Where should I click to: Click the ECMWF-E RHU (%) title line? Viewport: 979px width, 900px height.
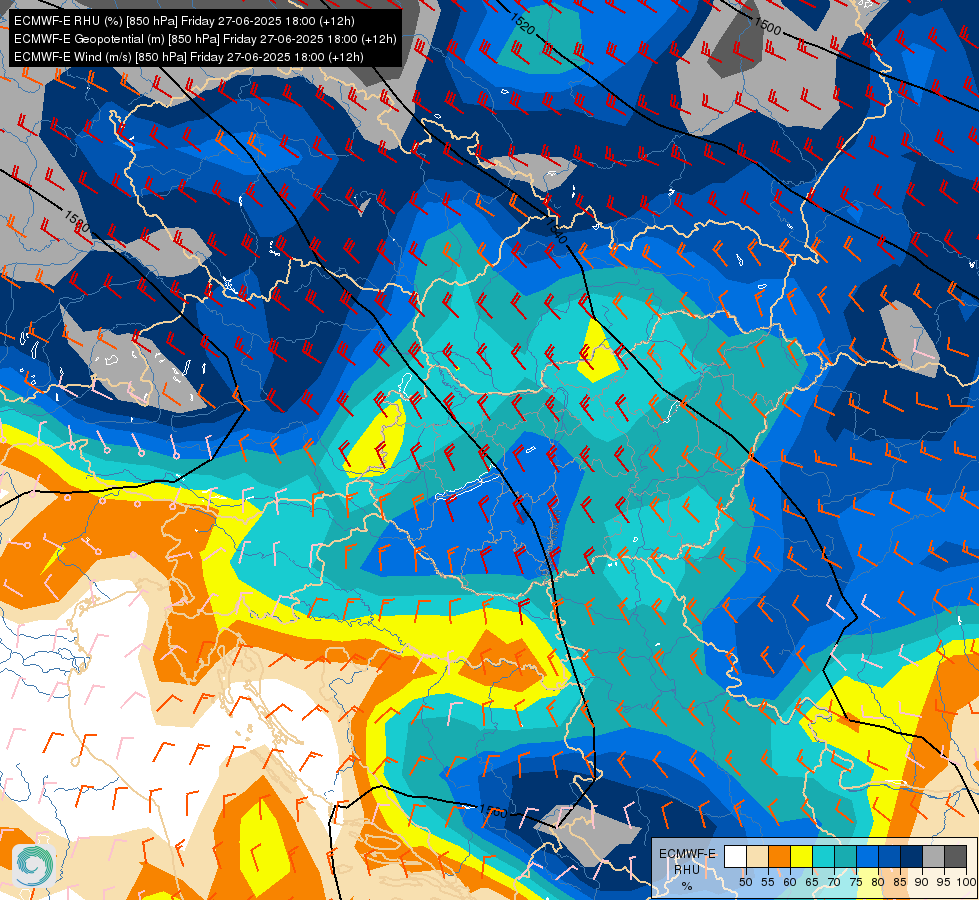pos(184,21)
